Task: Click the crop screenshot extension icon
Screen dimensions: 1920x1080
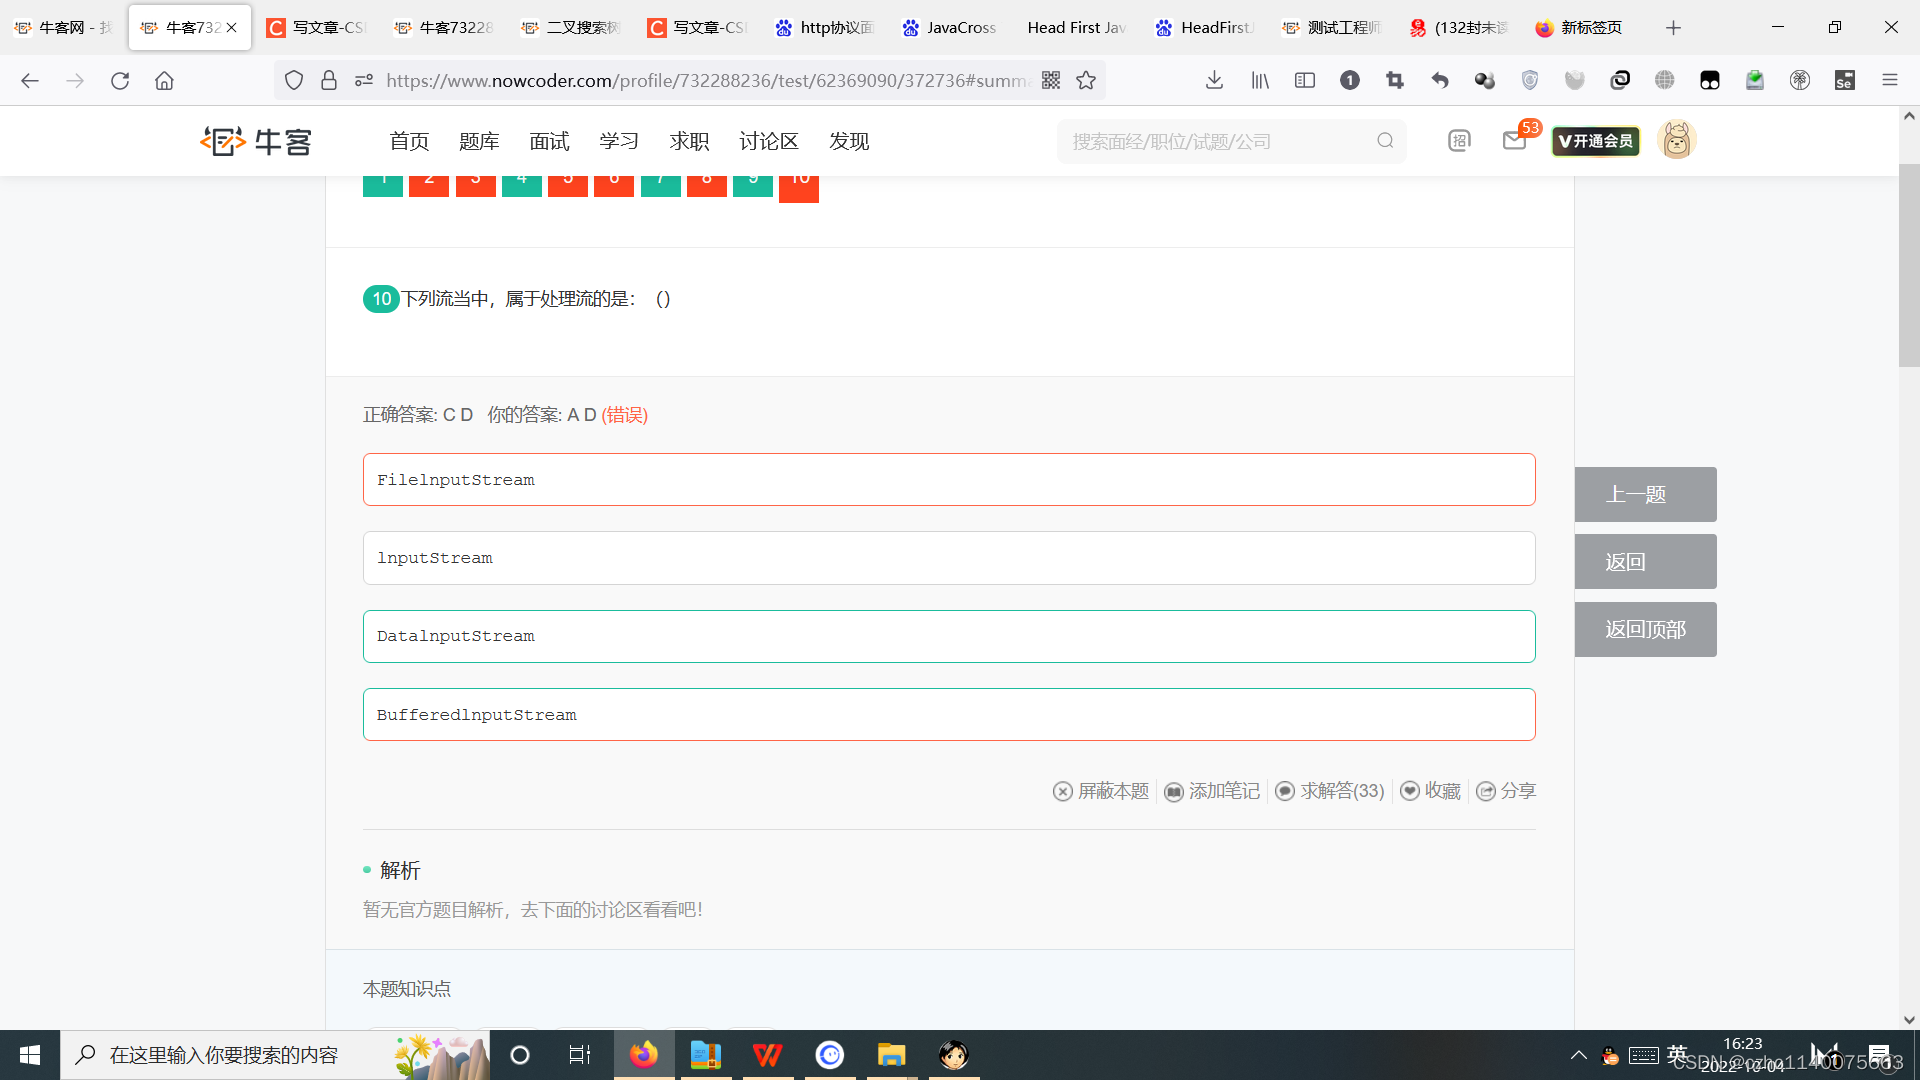Action: coord(1395,81)
